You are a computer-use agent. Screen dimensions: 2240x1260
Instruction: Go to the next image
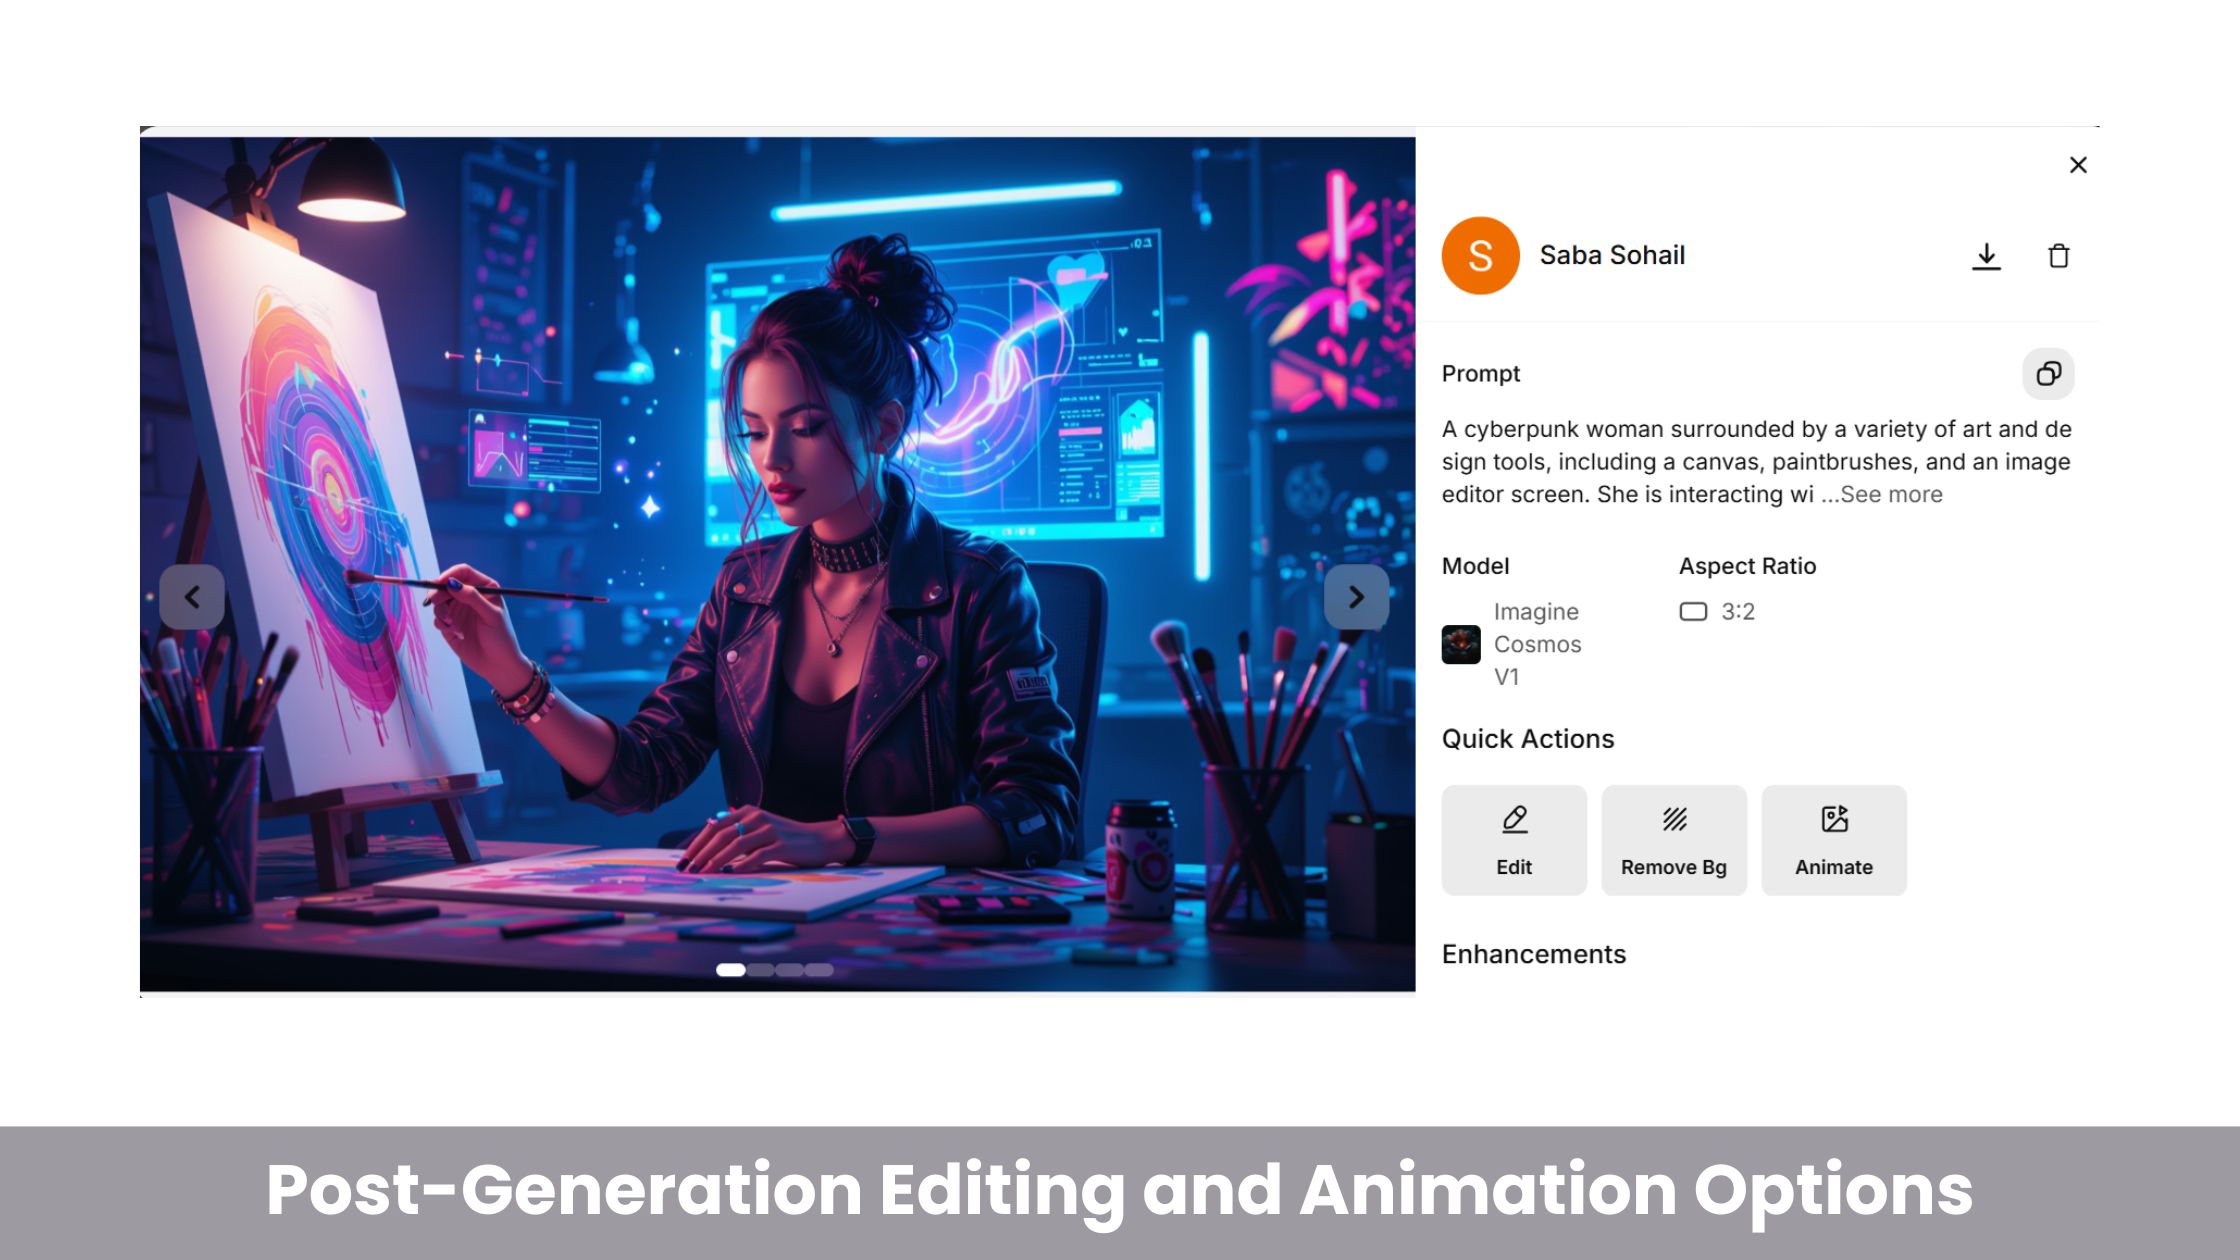[1356, 597]
